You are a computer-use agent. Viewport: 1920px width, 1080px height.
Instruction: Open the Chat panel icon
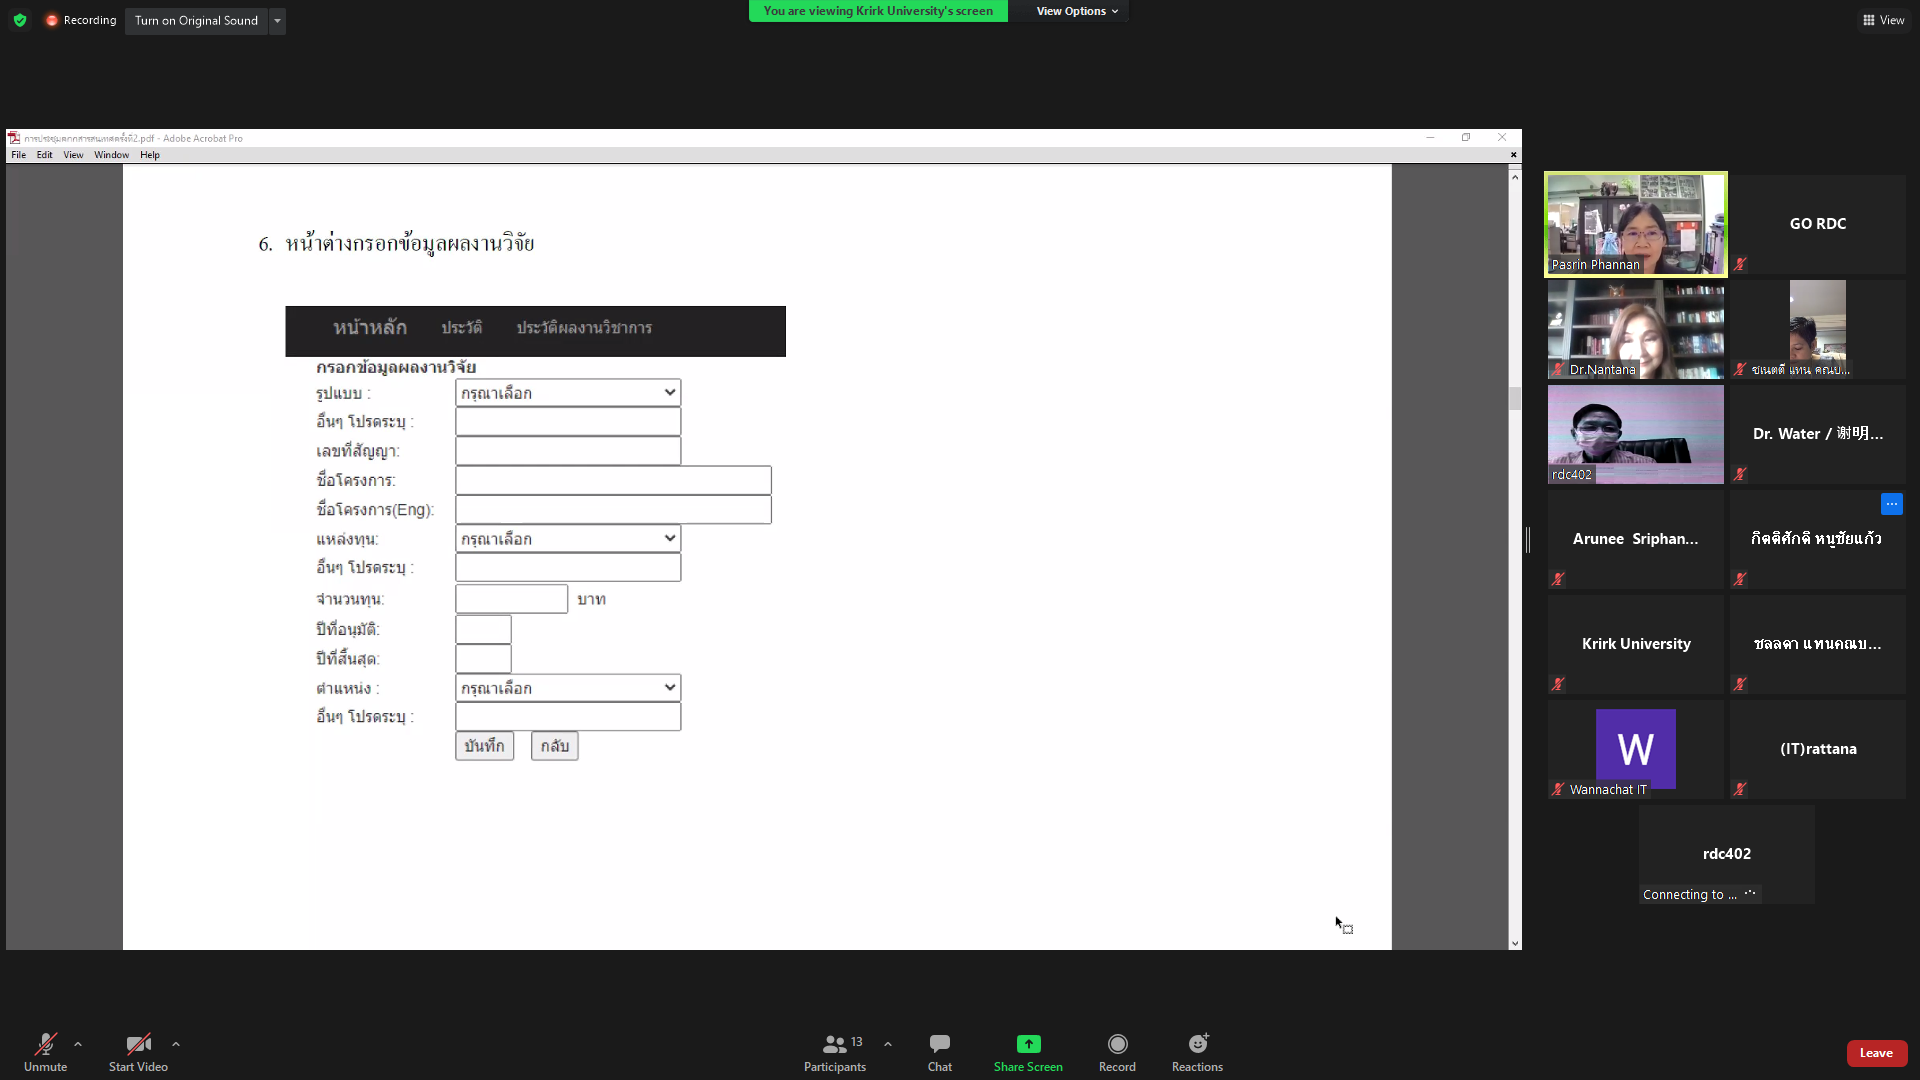click(x=939, y=1044)
